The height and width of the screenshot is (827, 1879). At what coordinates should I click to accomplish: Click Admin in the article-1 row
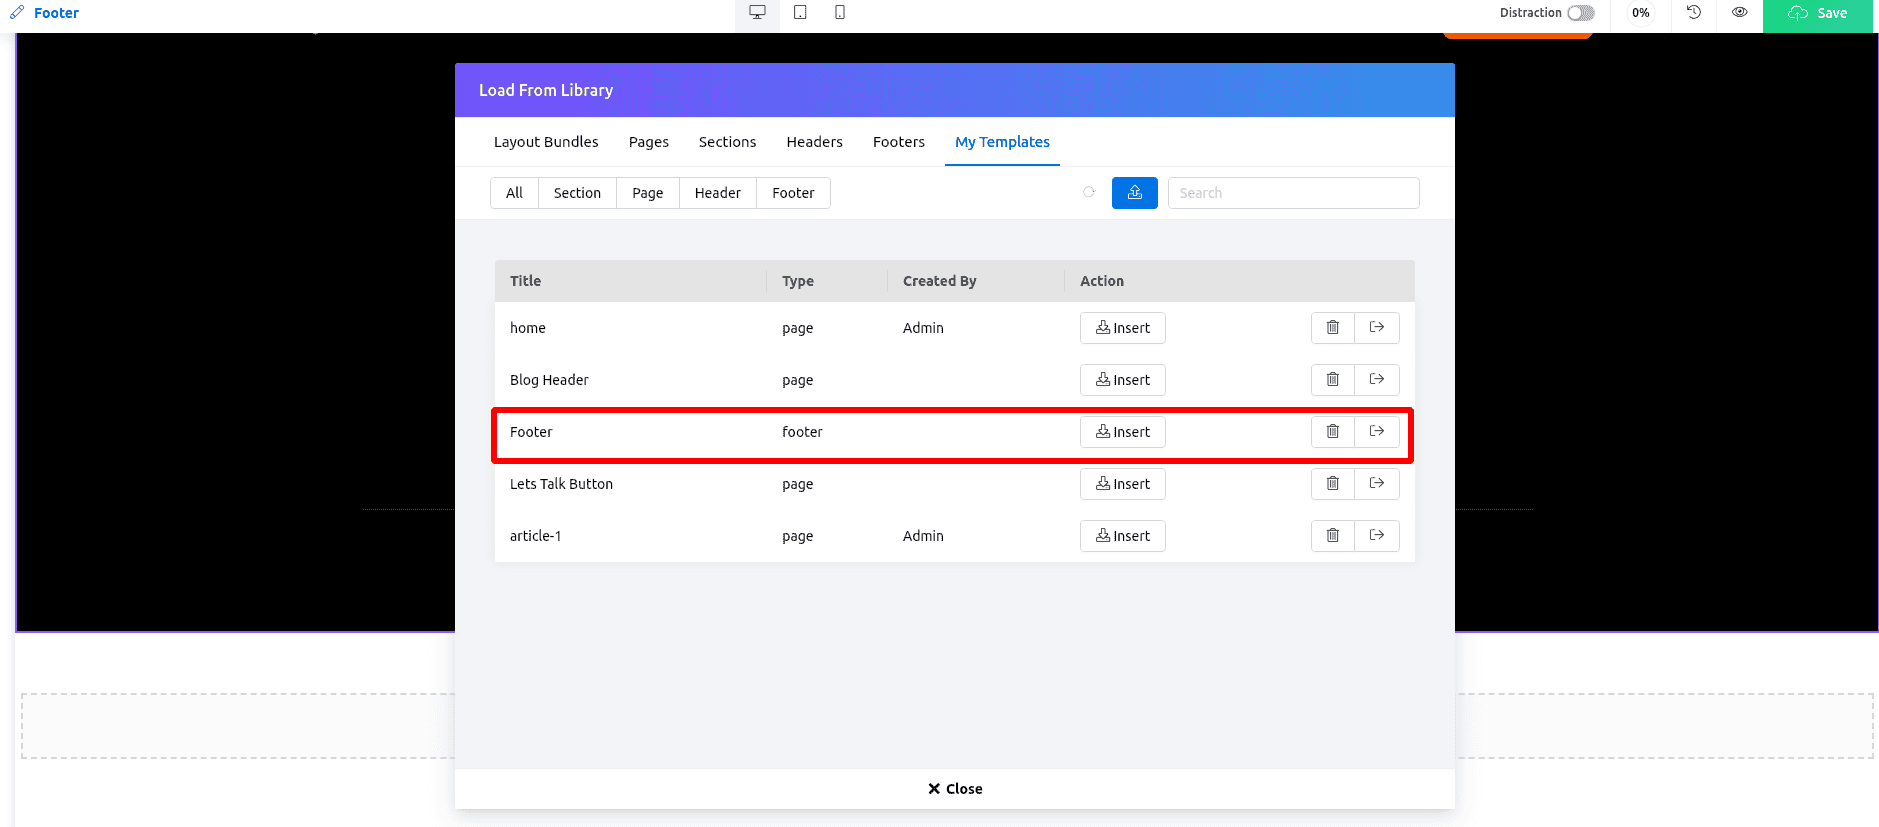click(923, 536)
